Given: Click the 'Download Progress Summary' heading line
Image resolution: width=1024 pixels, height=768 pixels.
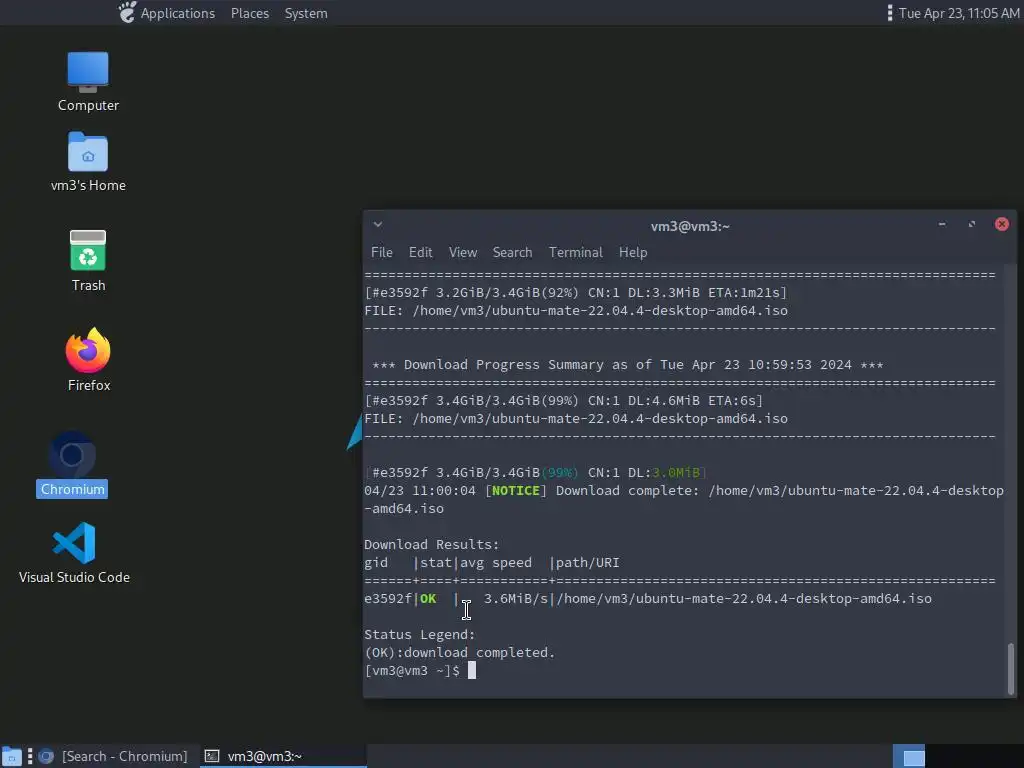Looking at the screenshot, I should click(627, 364).
